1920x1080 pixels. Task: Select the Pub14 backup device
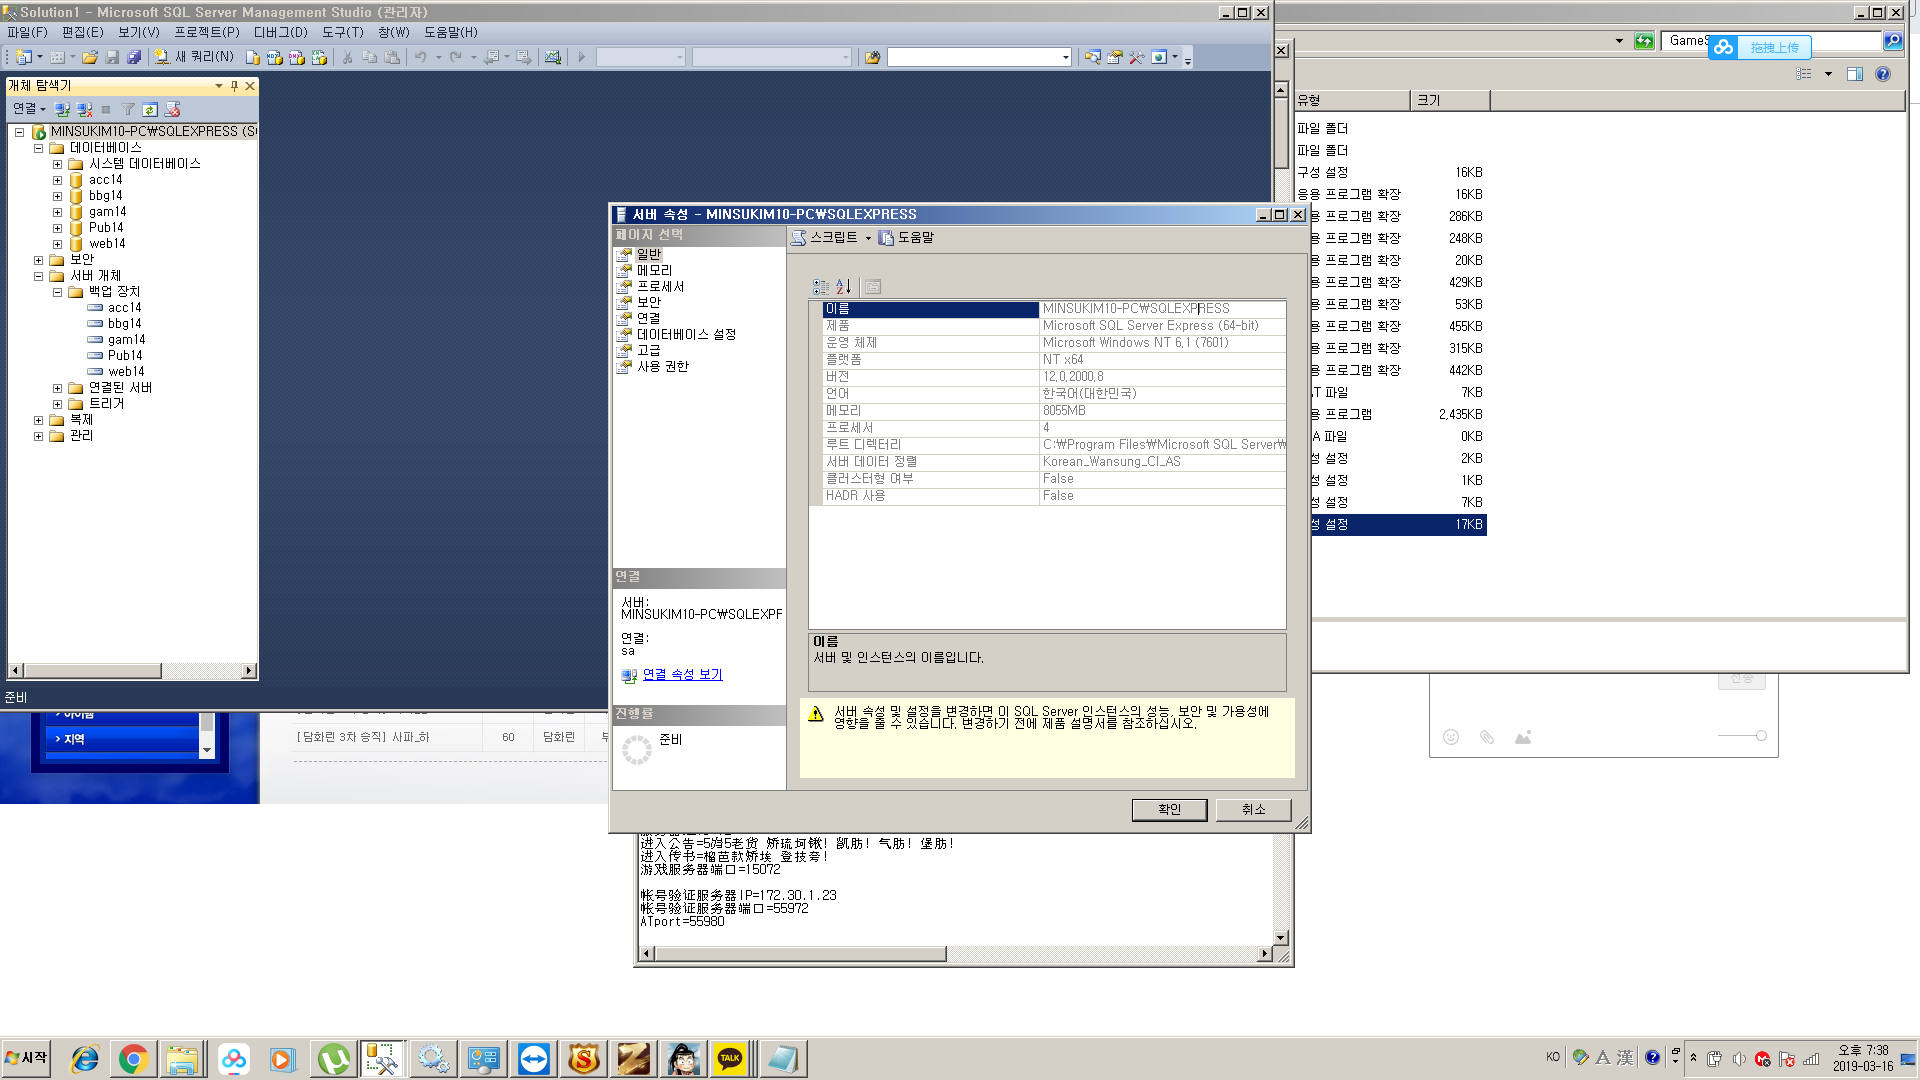pos(125,356)
